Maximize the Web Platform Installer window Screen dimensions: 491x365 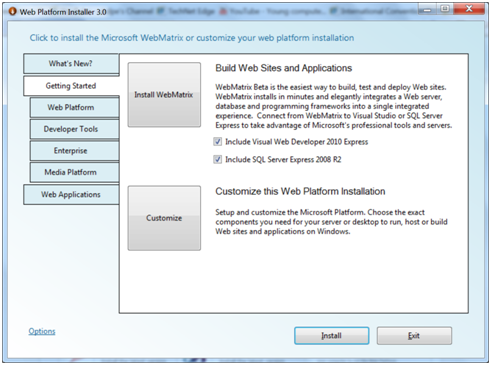pos(445,9)
